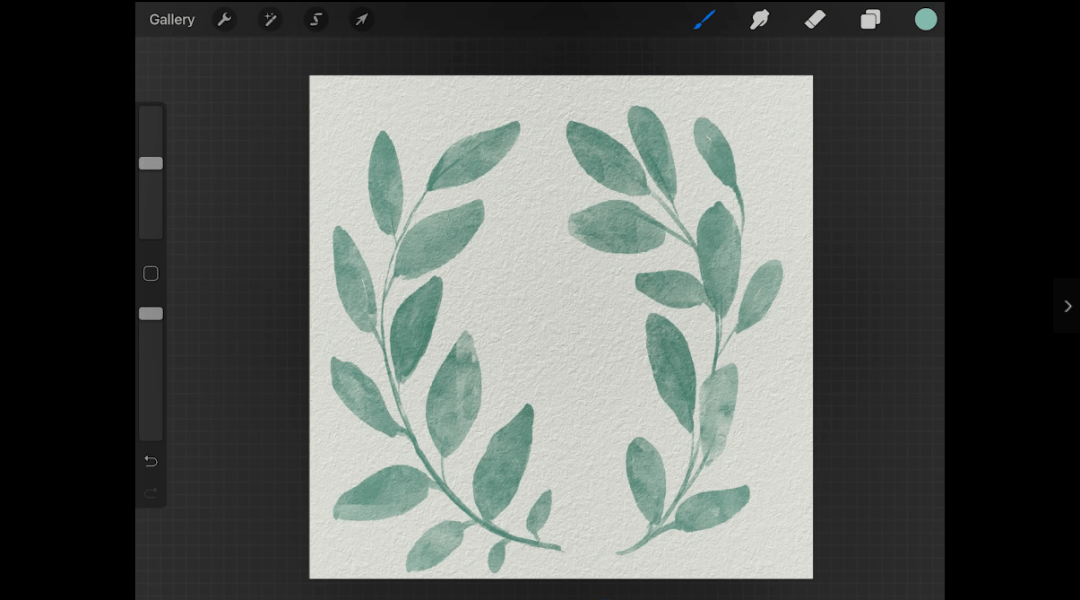Viewport: 1080px width, 600px height.
Task: Expand the right-edge chevron panel
Action: 1067,306
